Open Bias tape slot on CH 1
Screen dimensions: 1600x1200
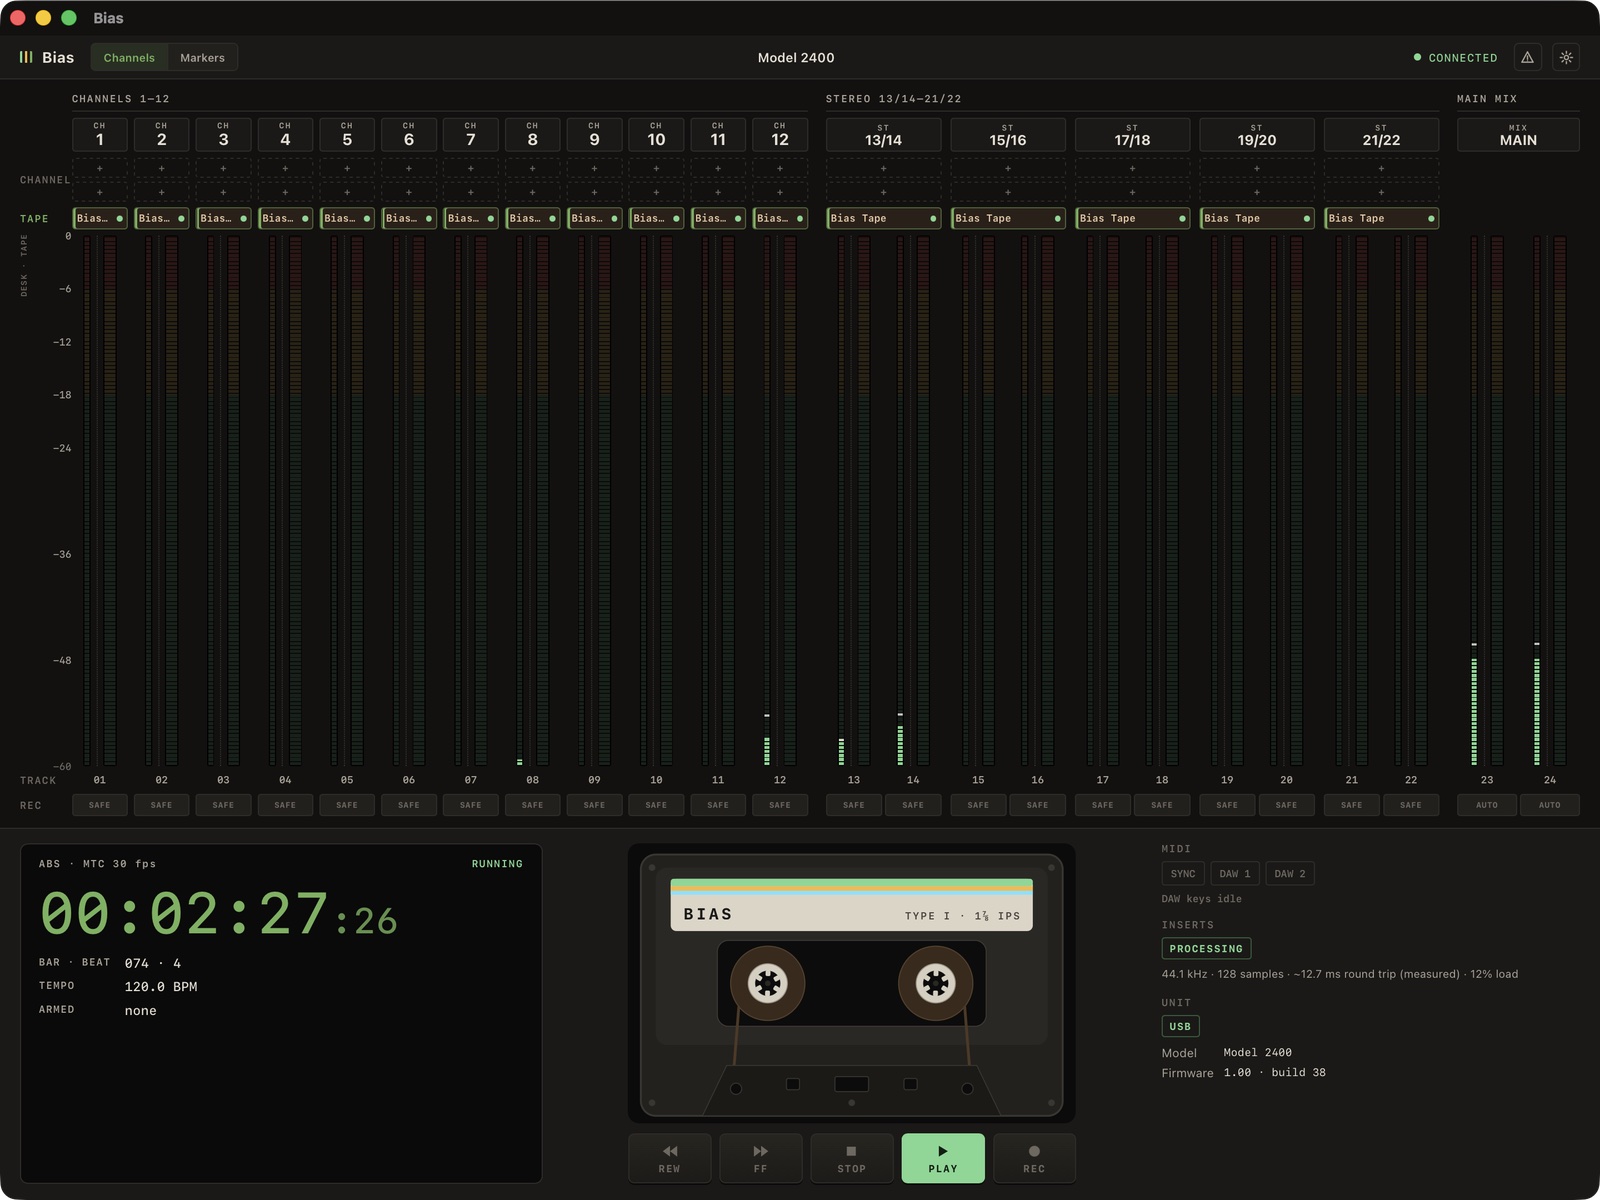coord(100,218)
